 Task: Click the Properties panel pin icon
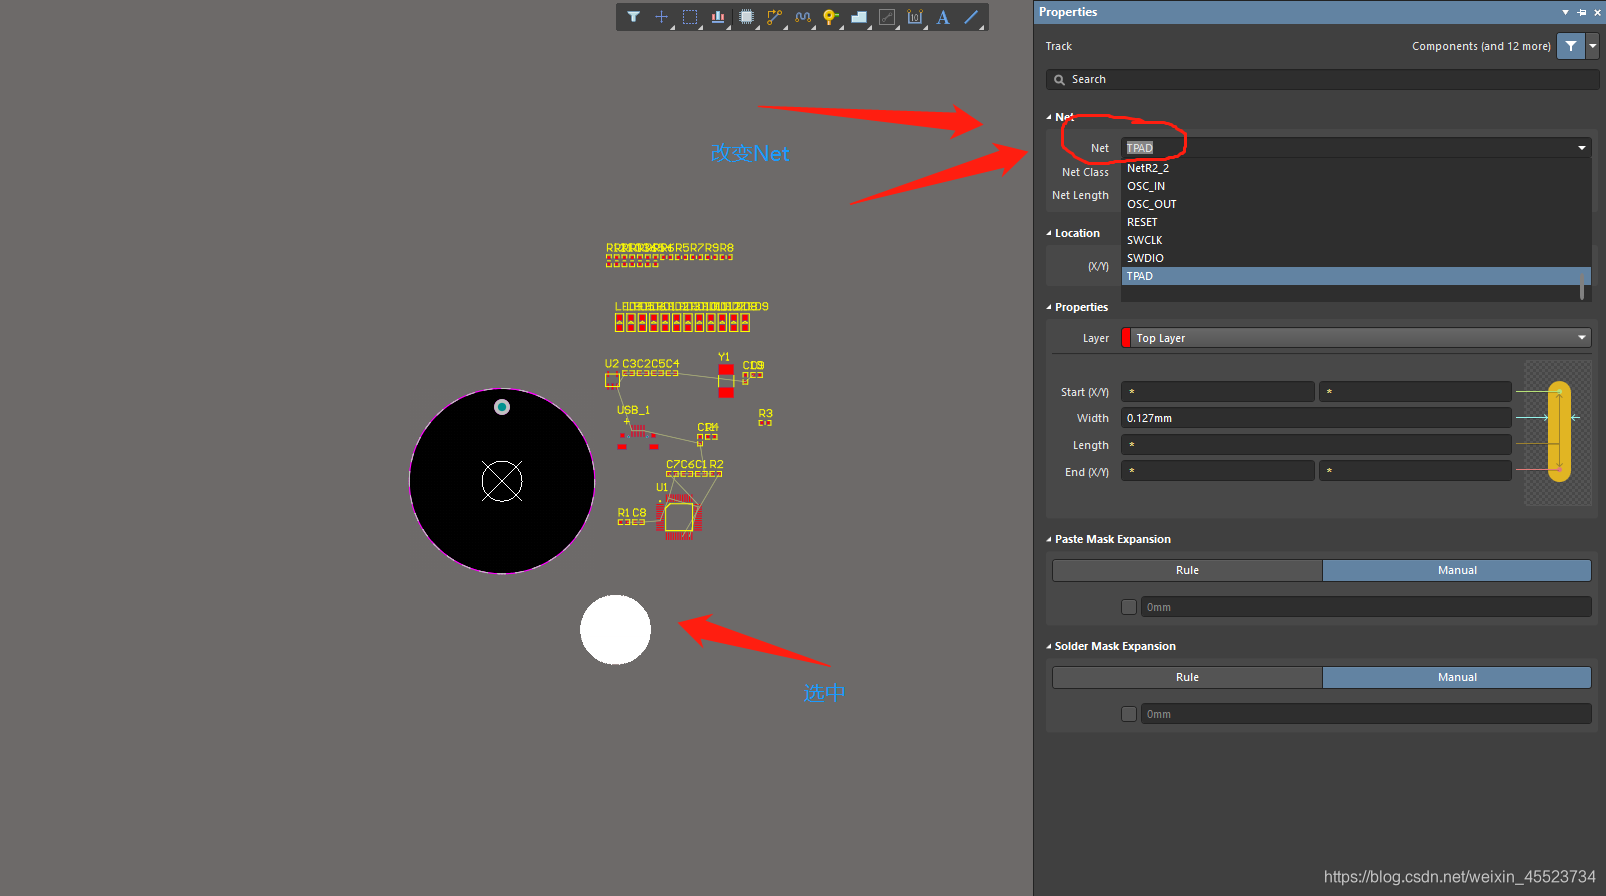(x=1582, y=12)
